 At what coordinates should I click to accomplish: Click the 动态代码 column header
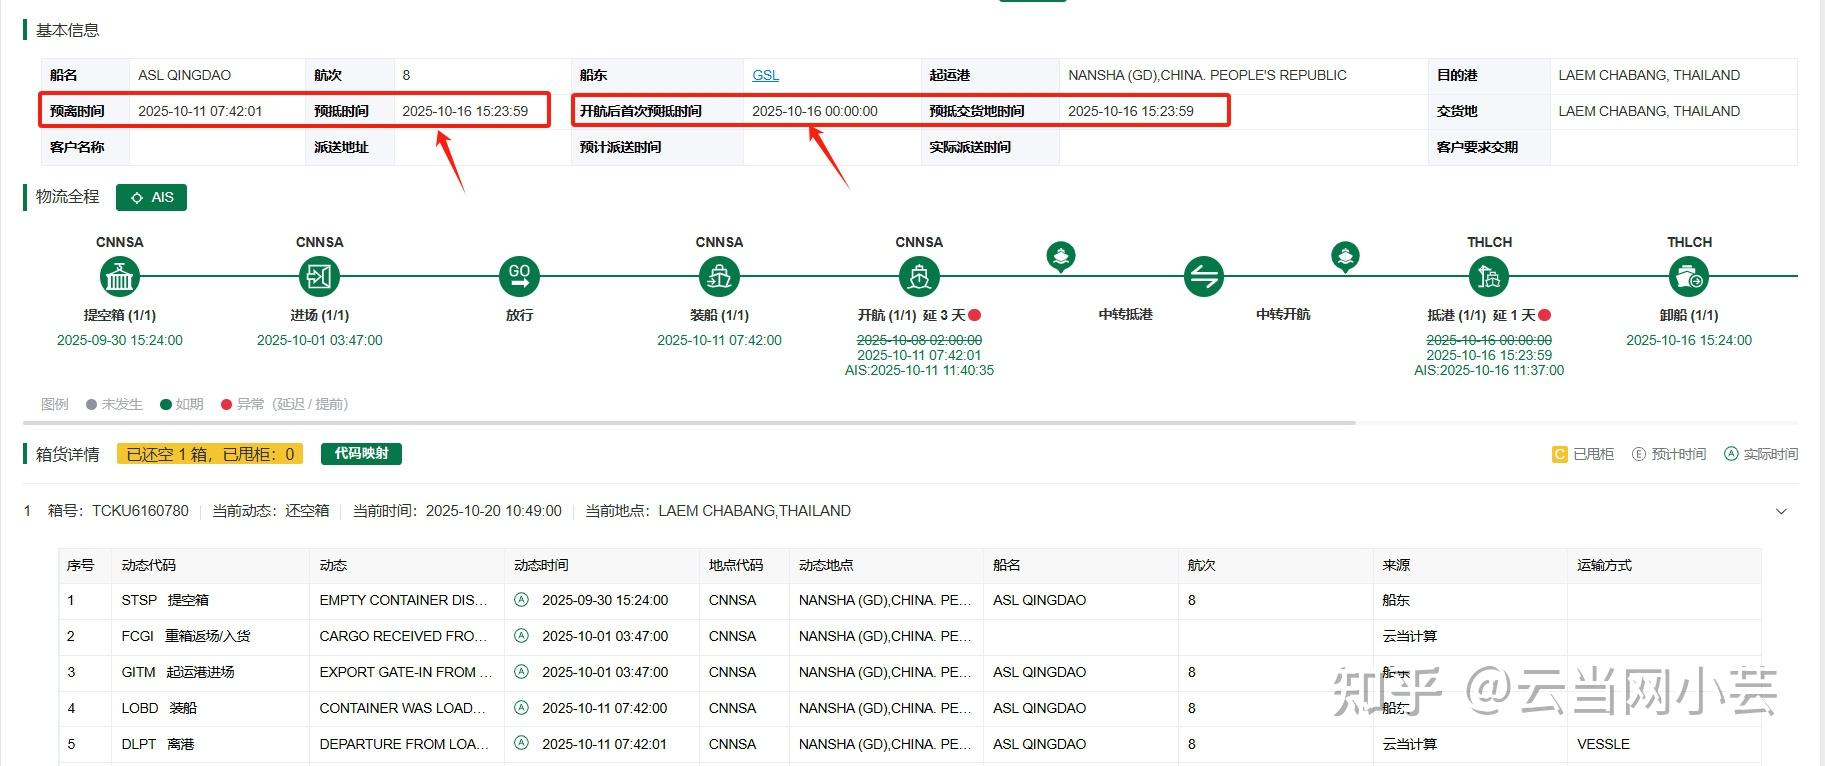tap(149, 566)
